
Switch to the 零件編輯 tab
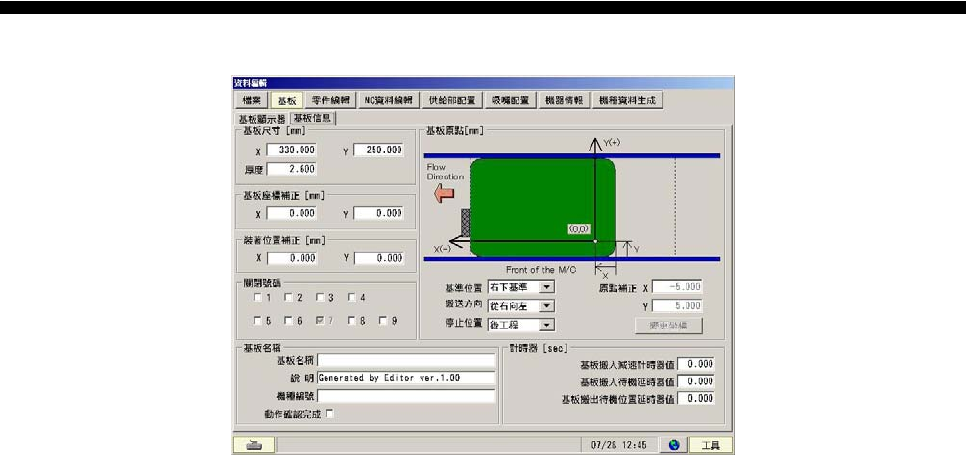(x=330, y=100)
